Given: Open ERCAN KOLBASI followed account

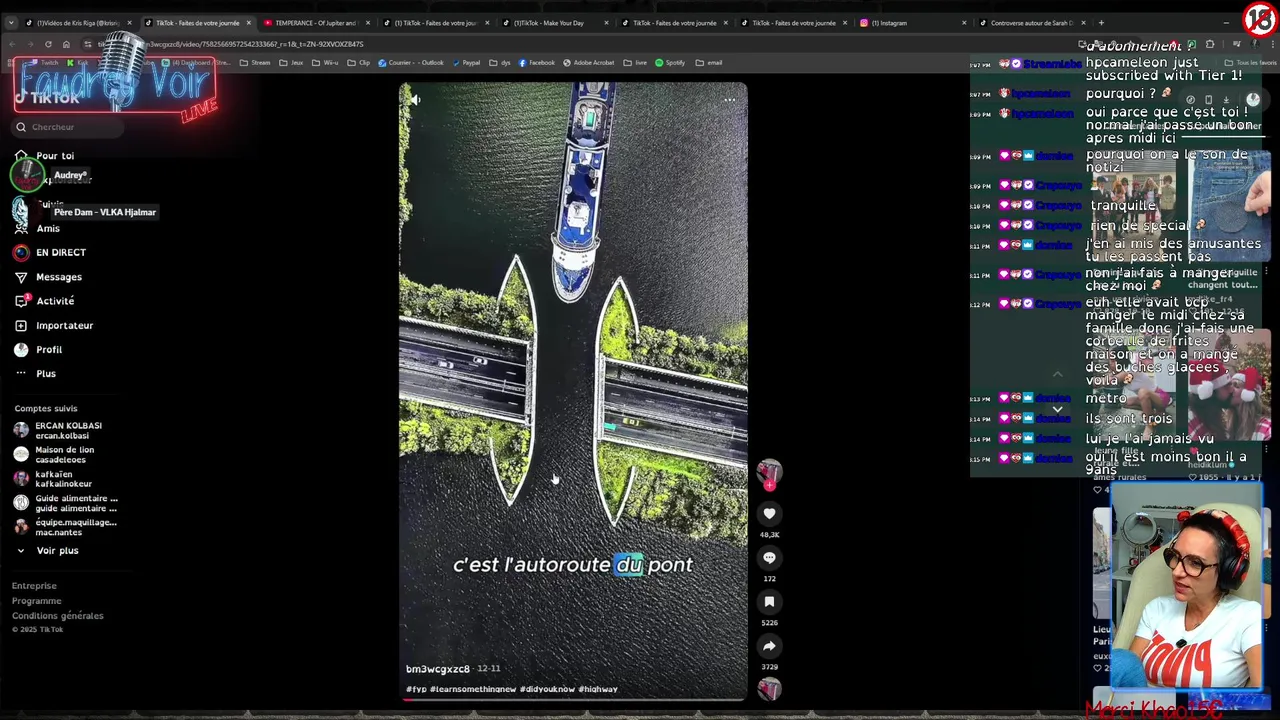Looking at the screenshot, I should [x=60, y=430].
